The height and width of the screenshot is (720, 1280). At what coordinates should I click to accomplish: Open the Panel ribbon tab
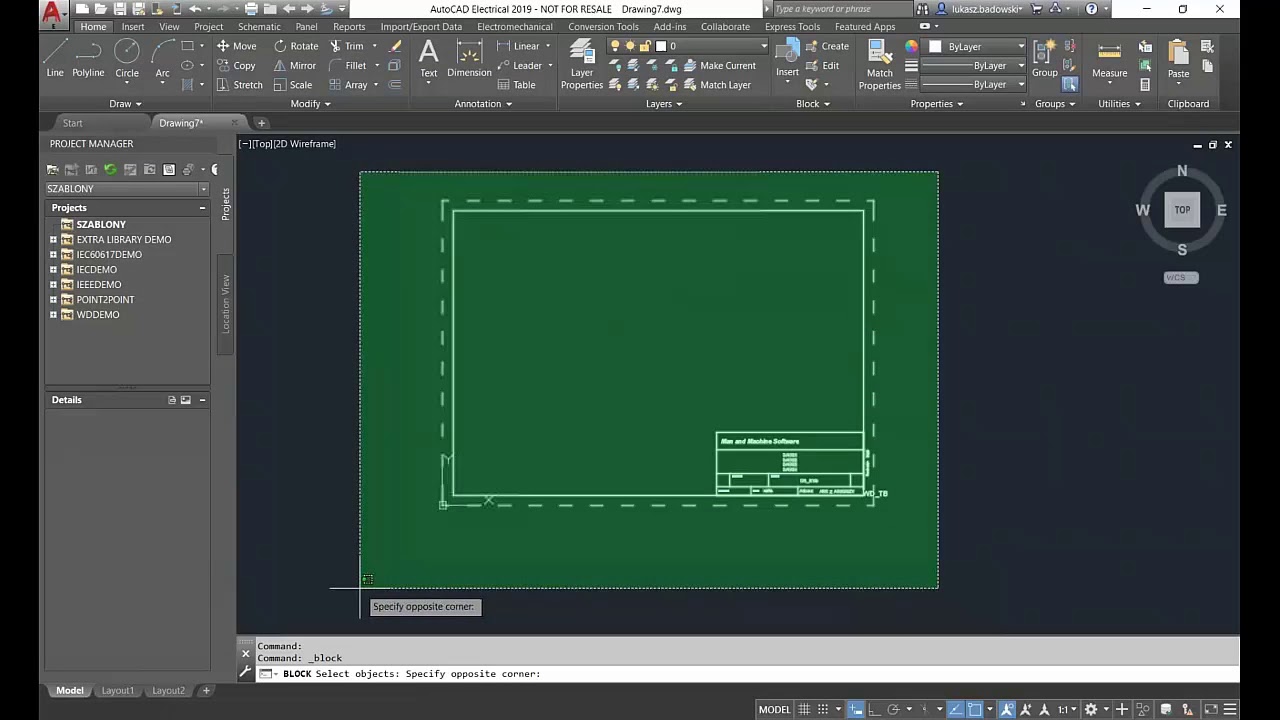coord(306,27)
